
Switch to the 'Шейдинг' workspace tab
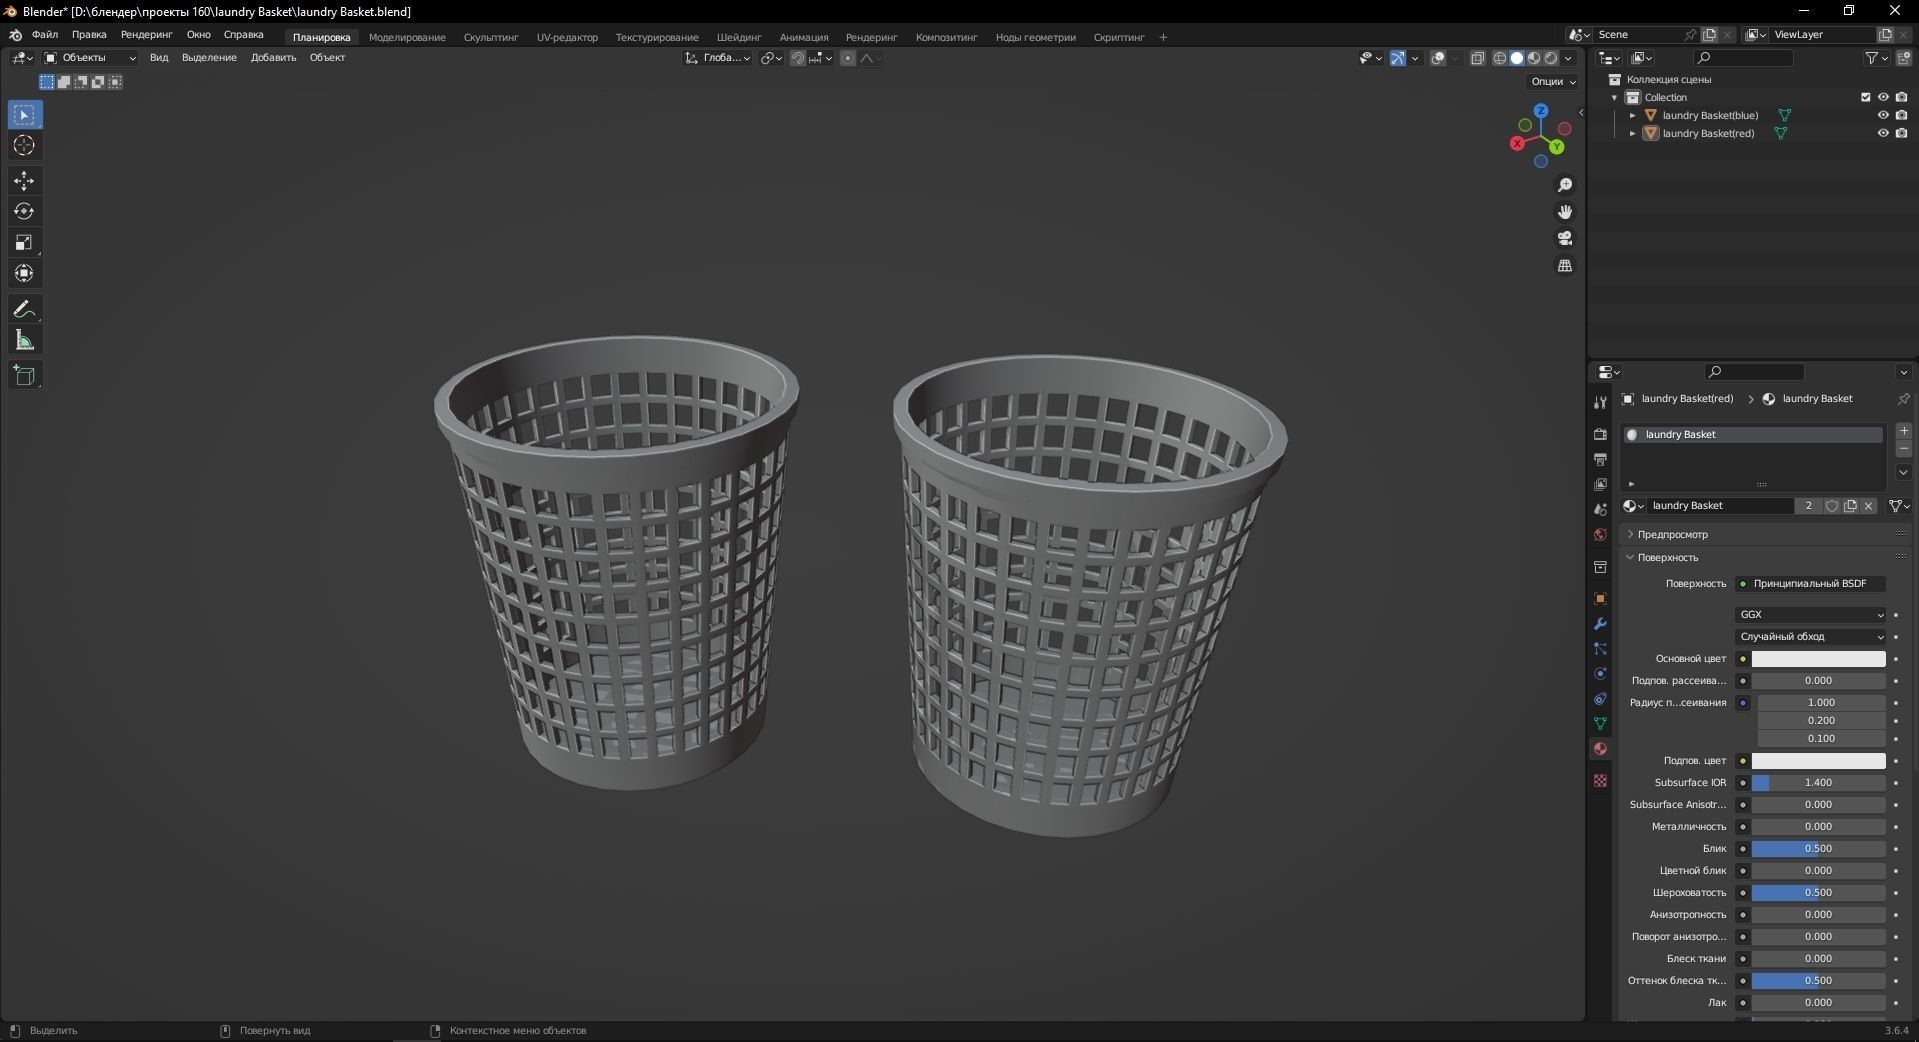(x=739, y=37)
